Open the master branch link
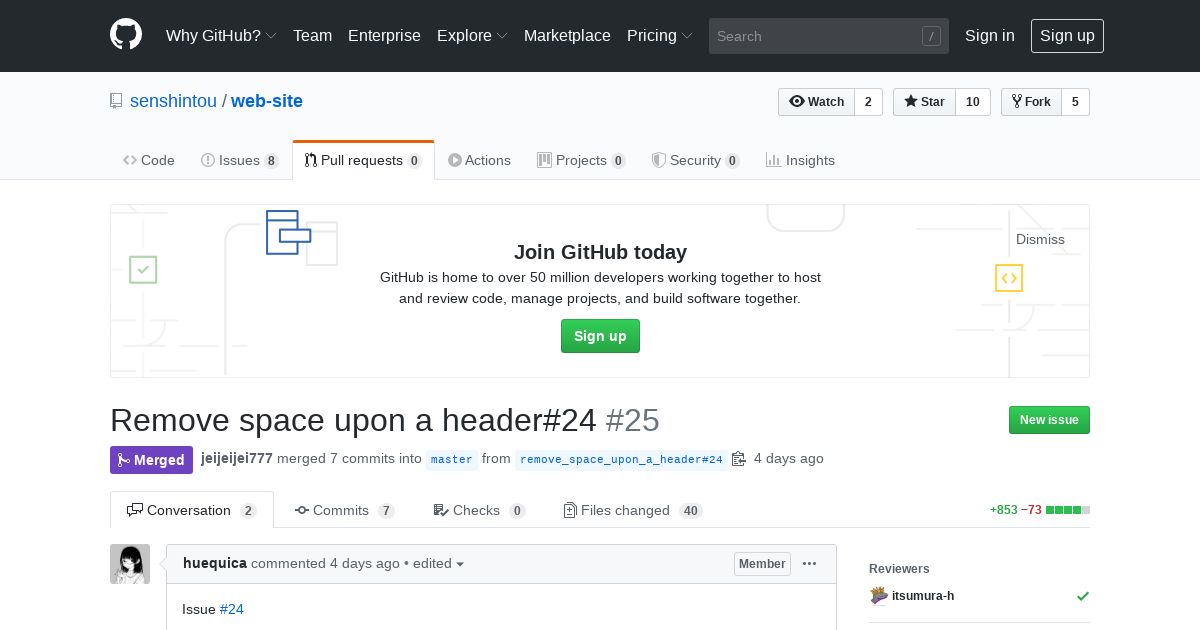 click(x=451, y=459)
